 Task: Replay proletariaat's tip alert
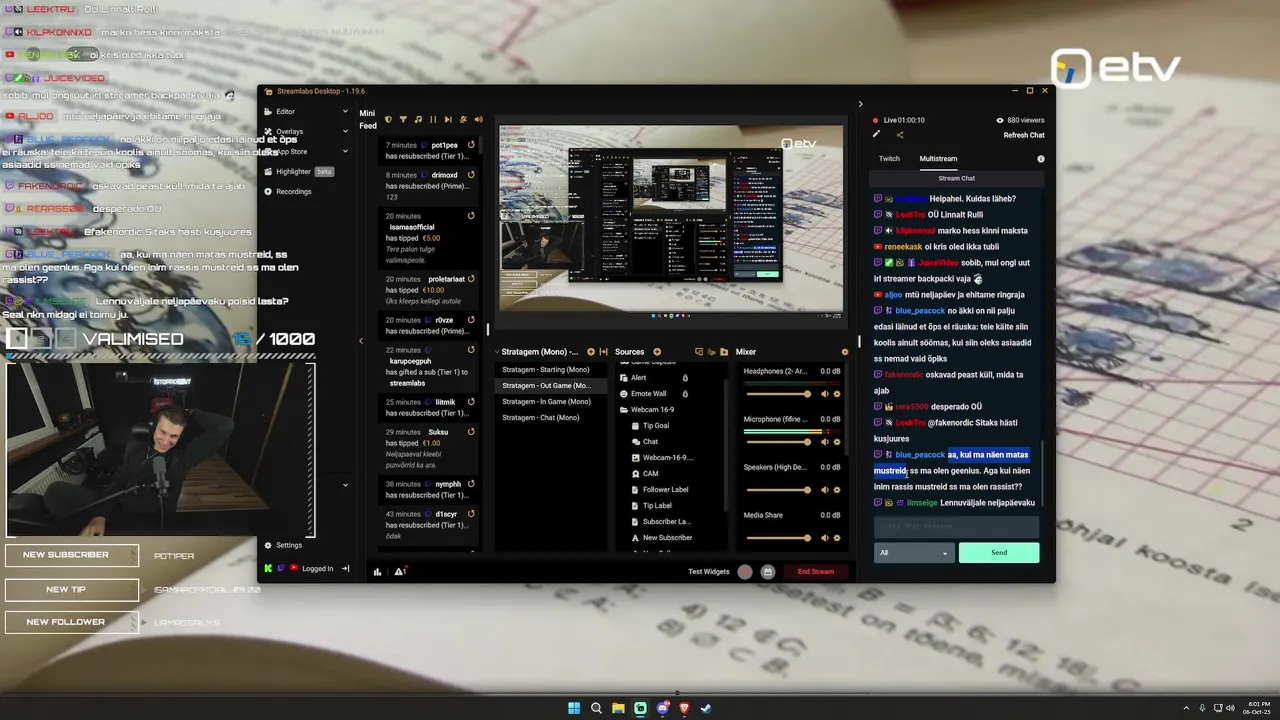pos(471,279)
